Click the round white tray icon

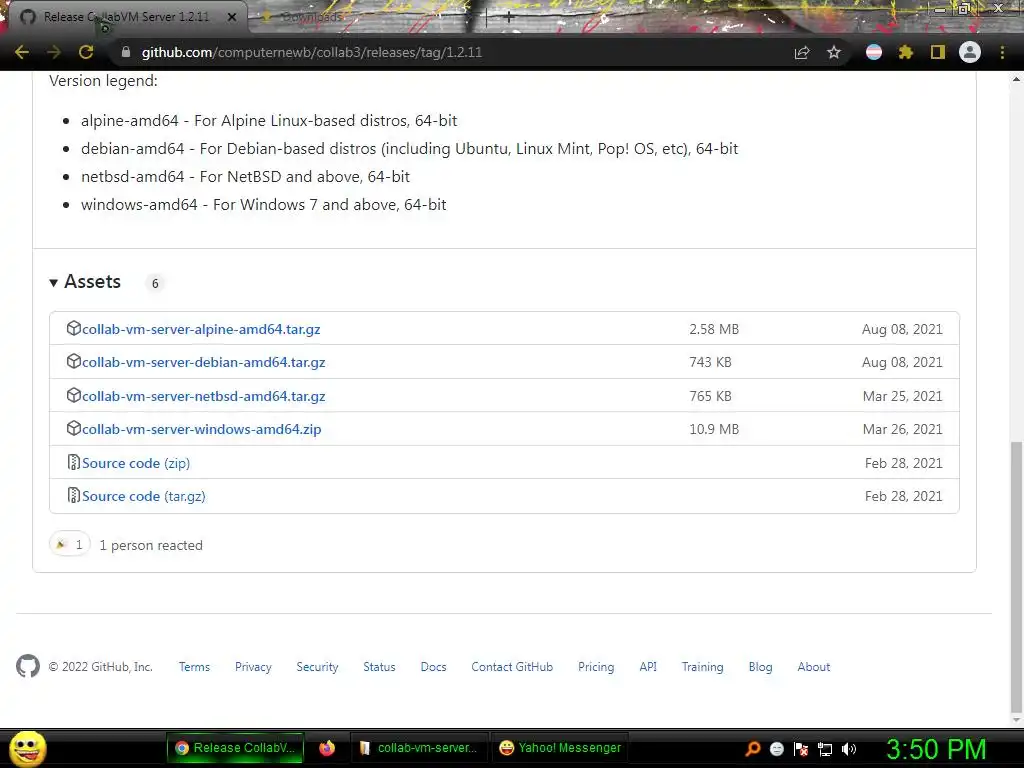tap(776, 749)
